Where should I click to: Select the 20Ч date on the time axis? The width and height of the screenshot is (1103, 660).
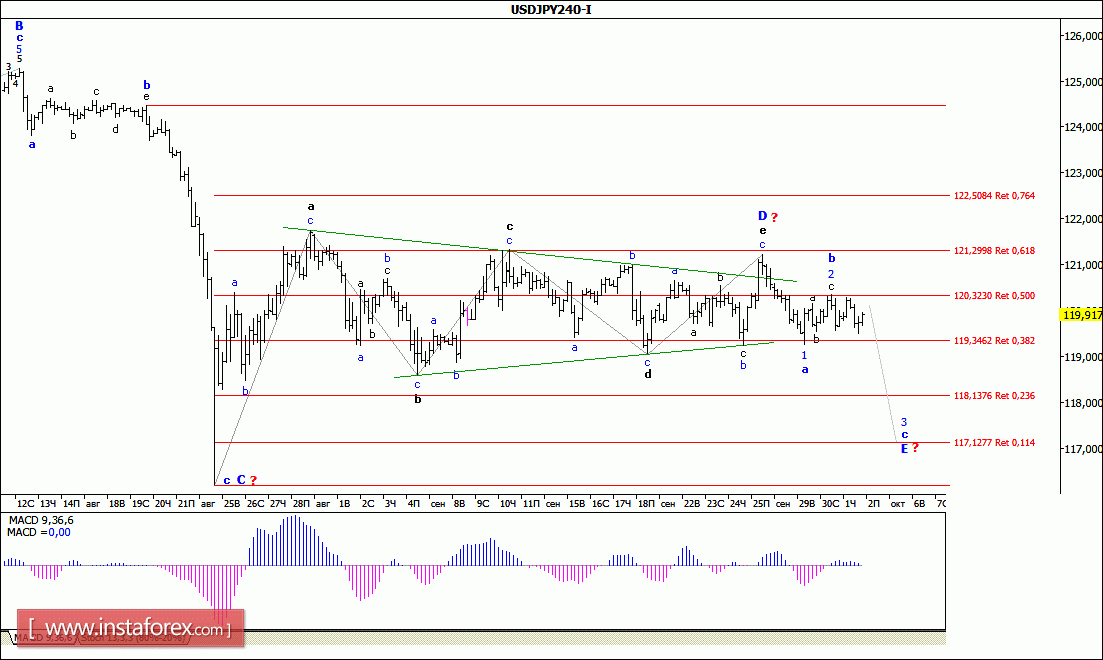point(162,503)
